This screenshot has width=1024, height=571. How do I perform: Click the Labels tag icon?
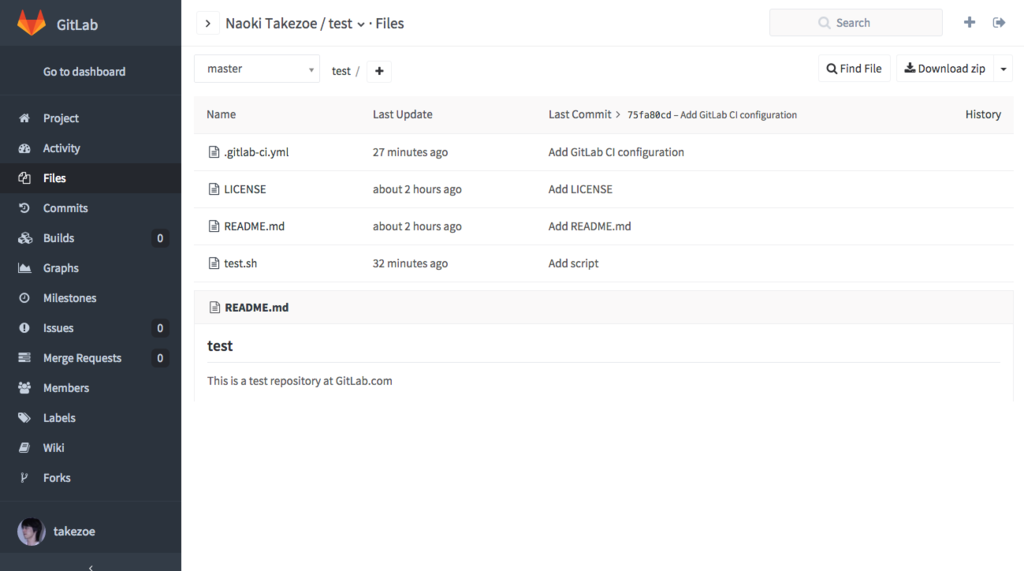(24, 417)
